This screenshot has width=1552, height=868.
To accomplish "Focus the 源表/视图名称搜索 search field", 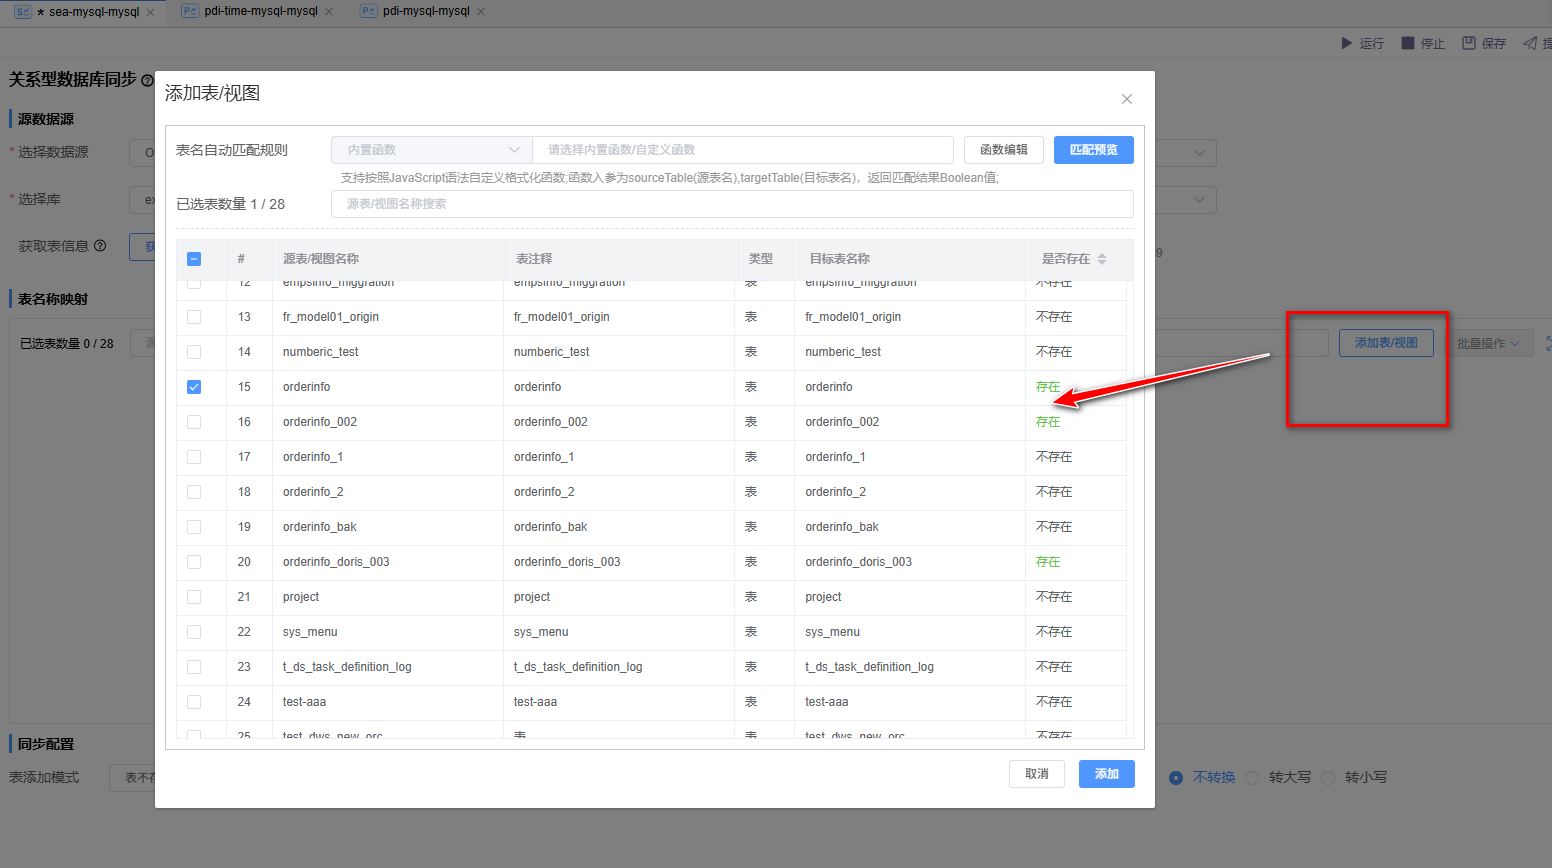I will tap(731, 204).
